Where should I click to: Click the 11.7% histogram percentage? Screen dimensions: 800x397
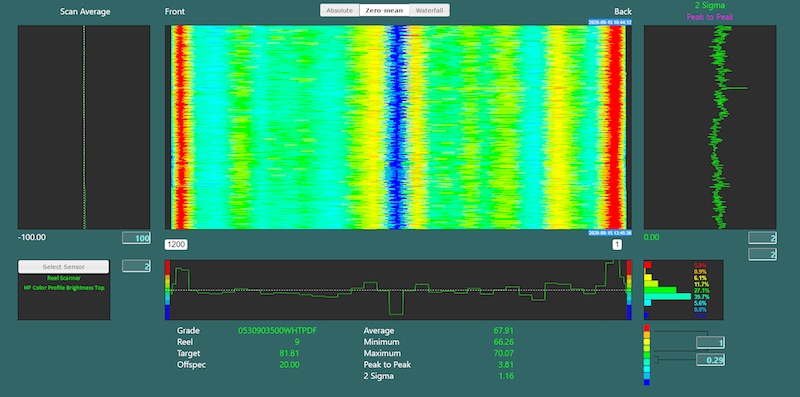coord(702,284)
